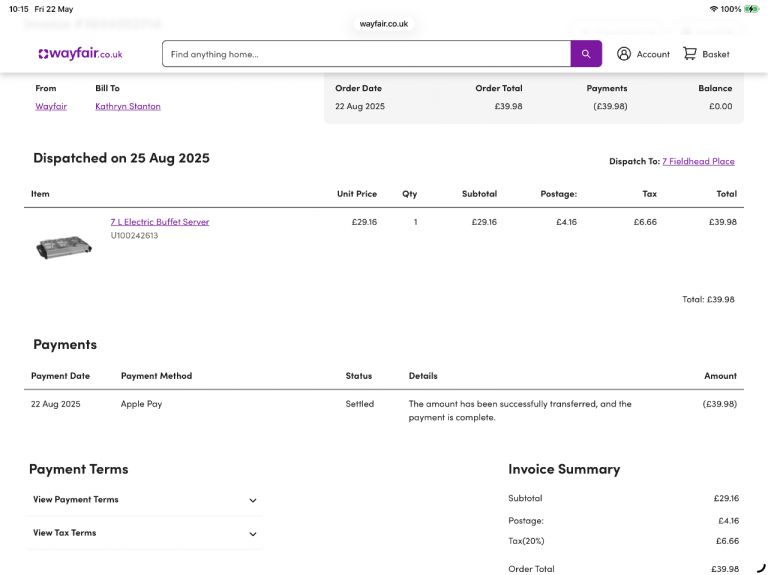
Task: Click the purple search magnifier button
Action: 586,54
